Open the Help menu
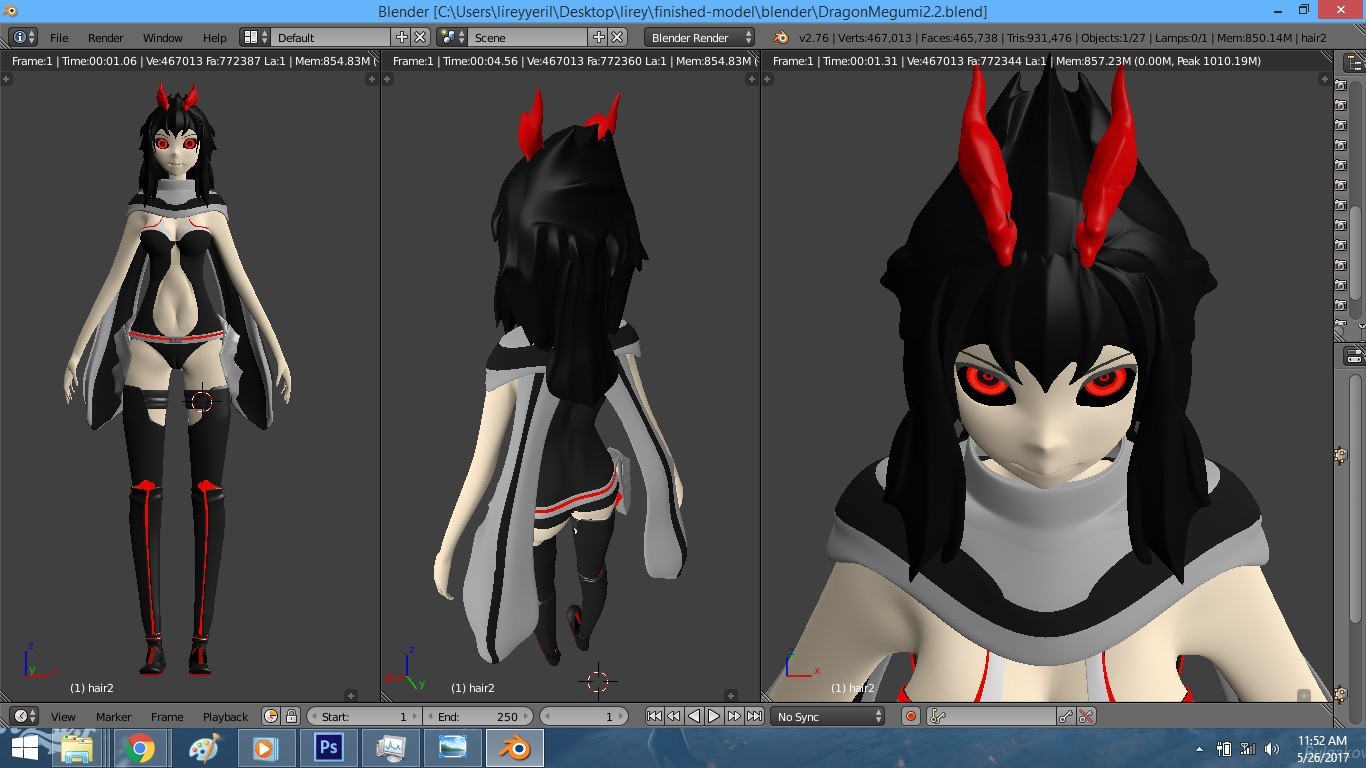 (x=214, y=37)
